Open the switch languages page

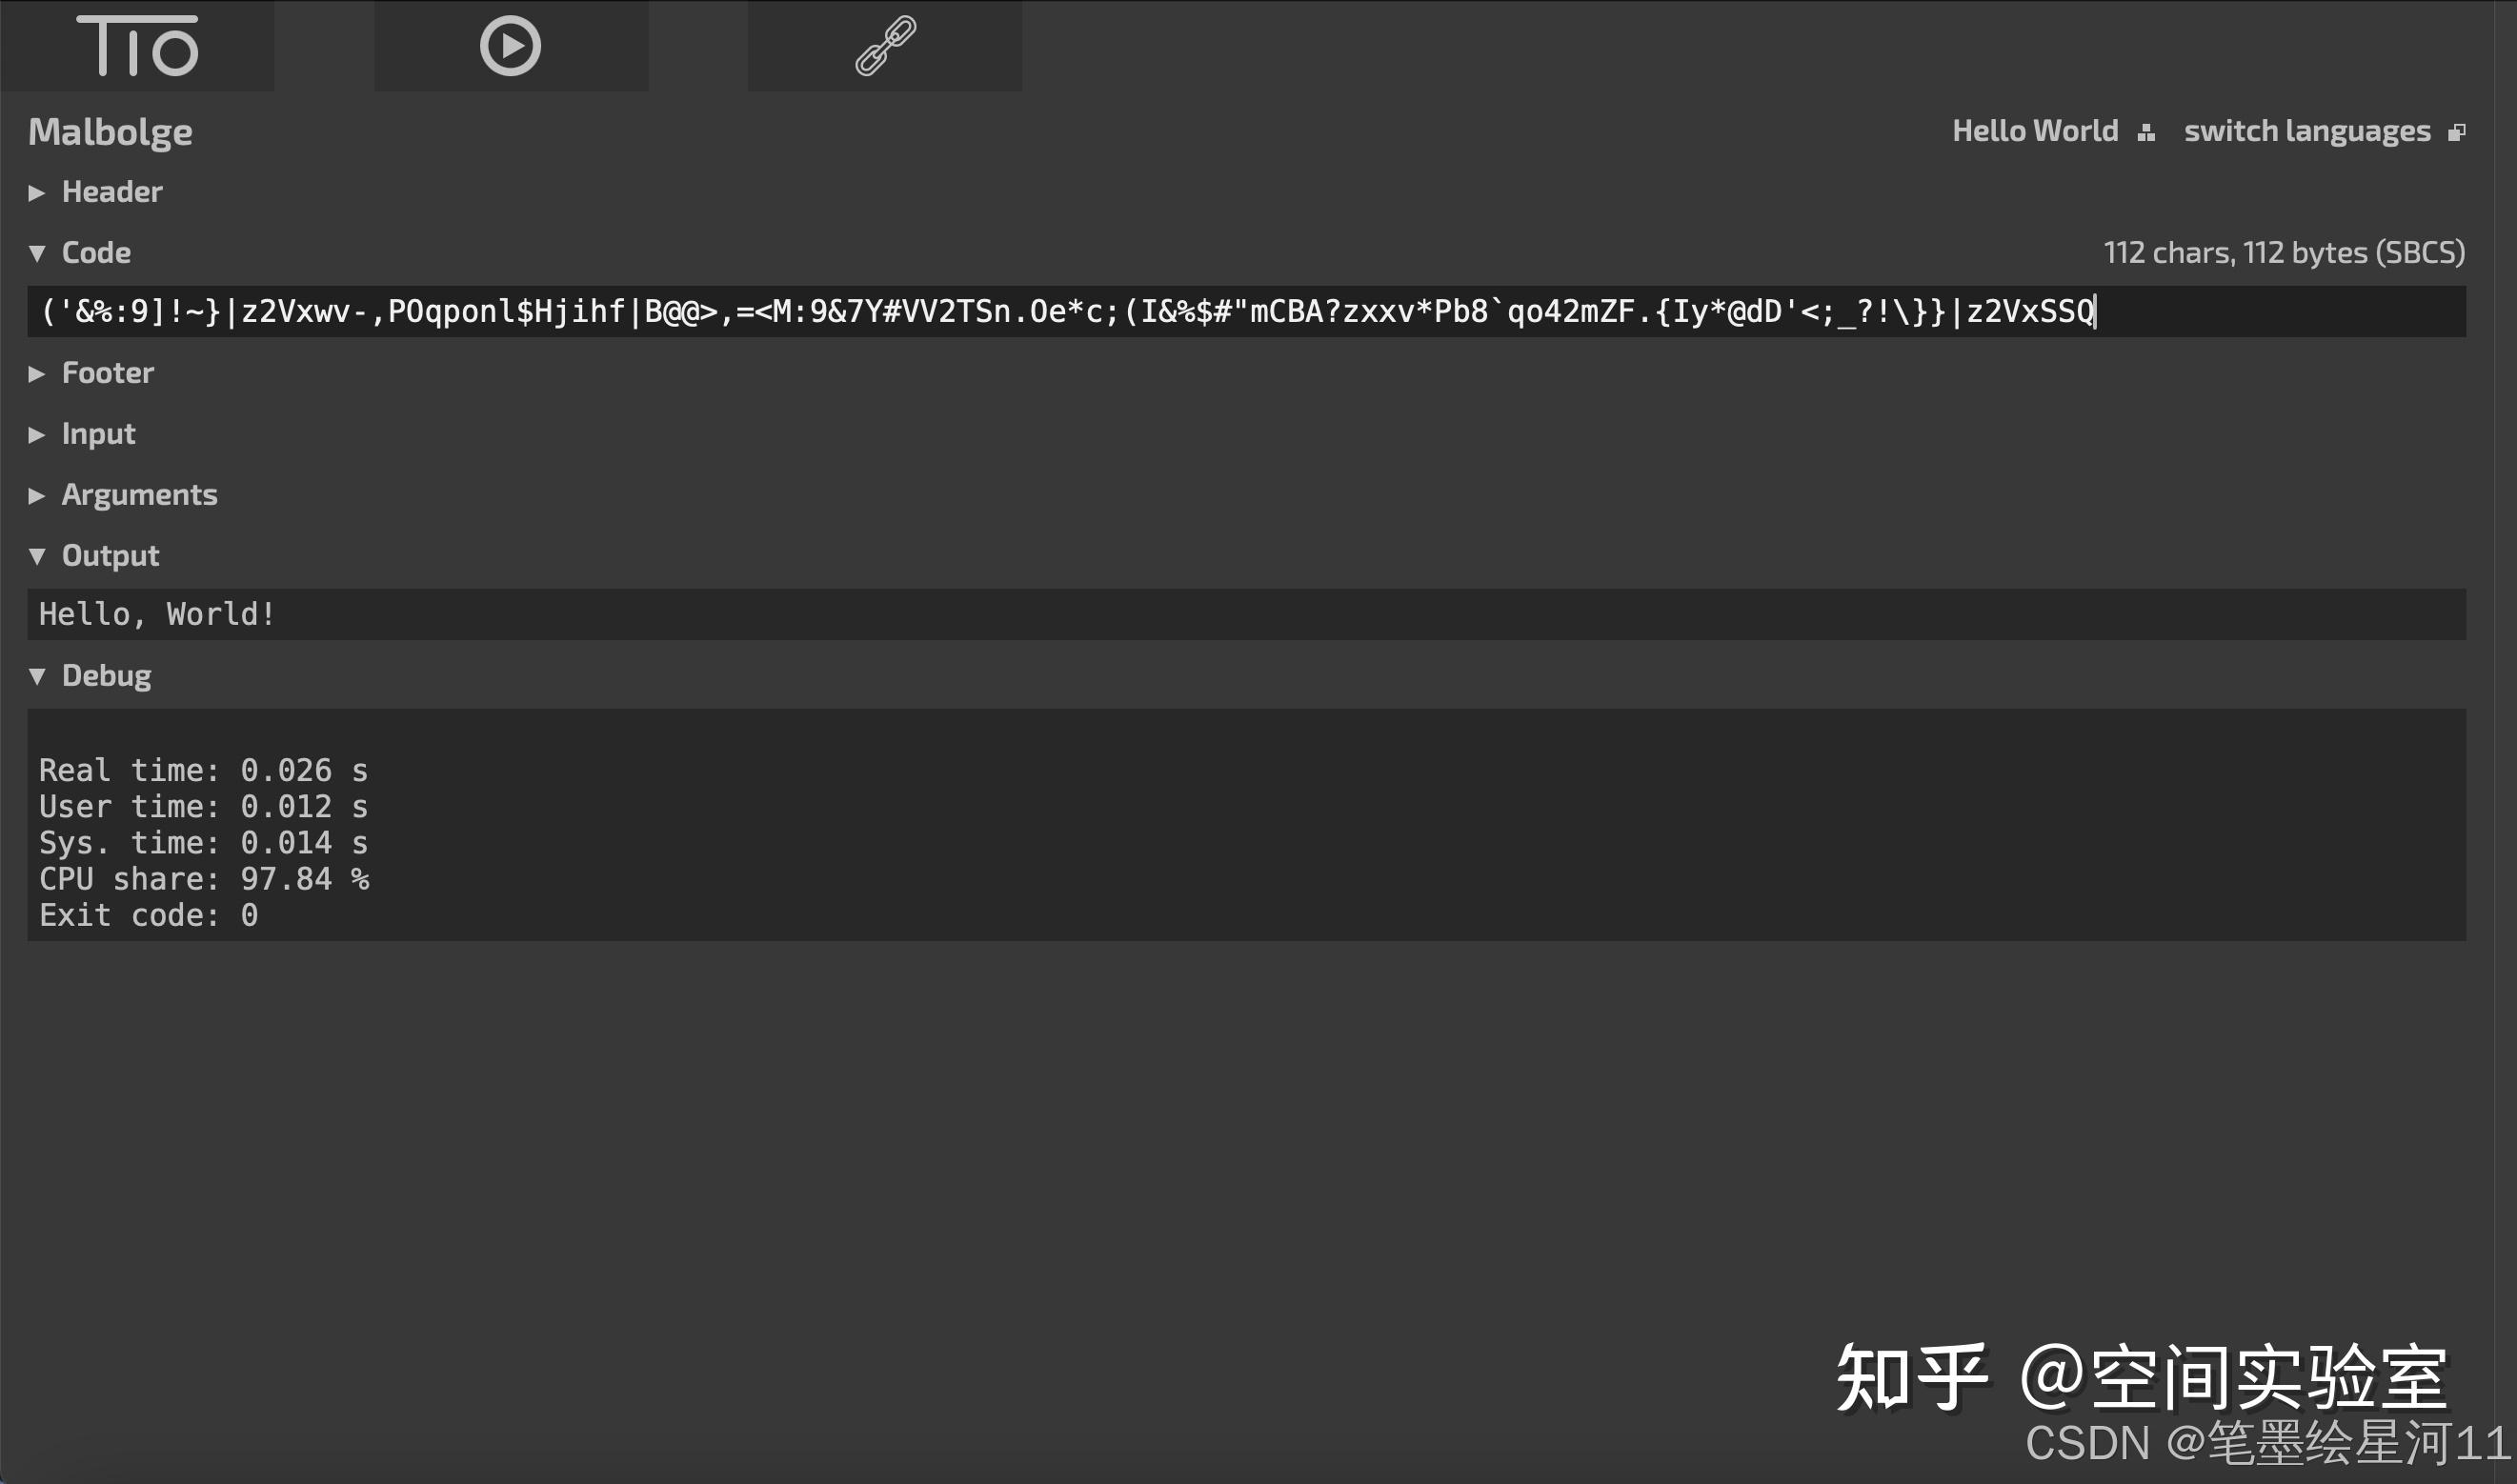(2308, 131)
